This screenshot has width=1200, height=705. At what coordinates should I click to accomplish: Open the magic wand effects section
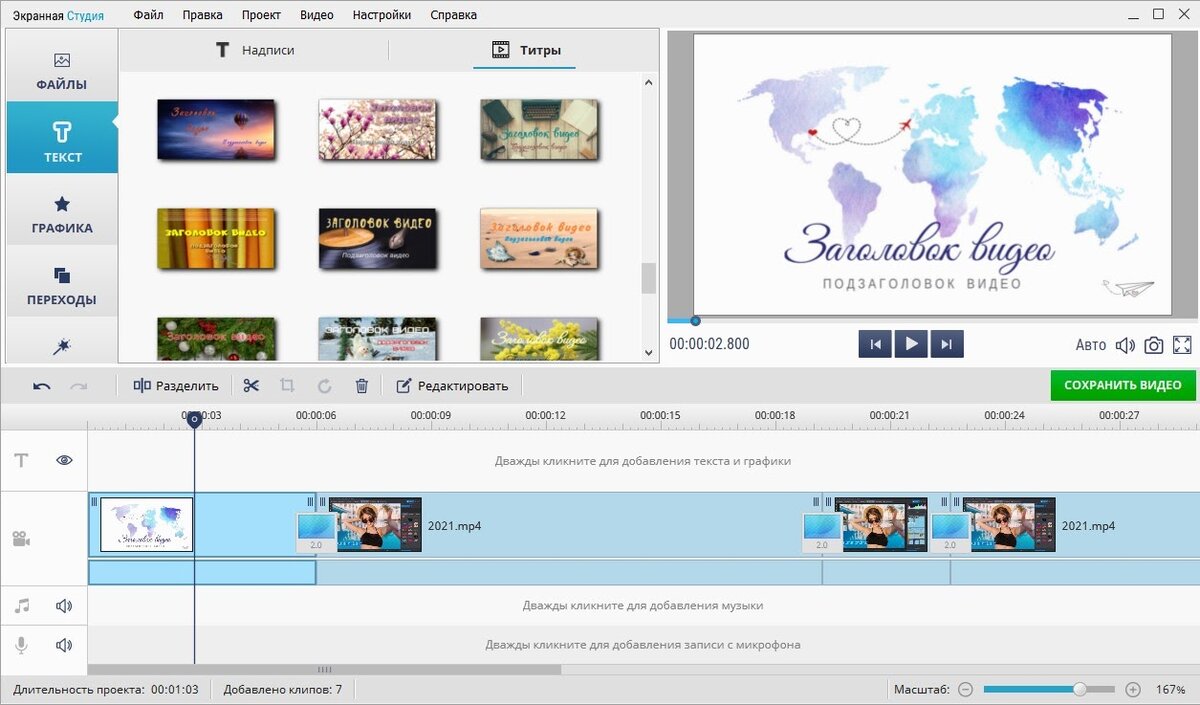pyautogui.click(x=62, y=346)
